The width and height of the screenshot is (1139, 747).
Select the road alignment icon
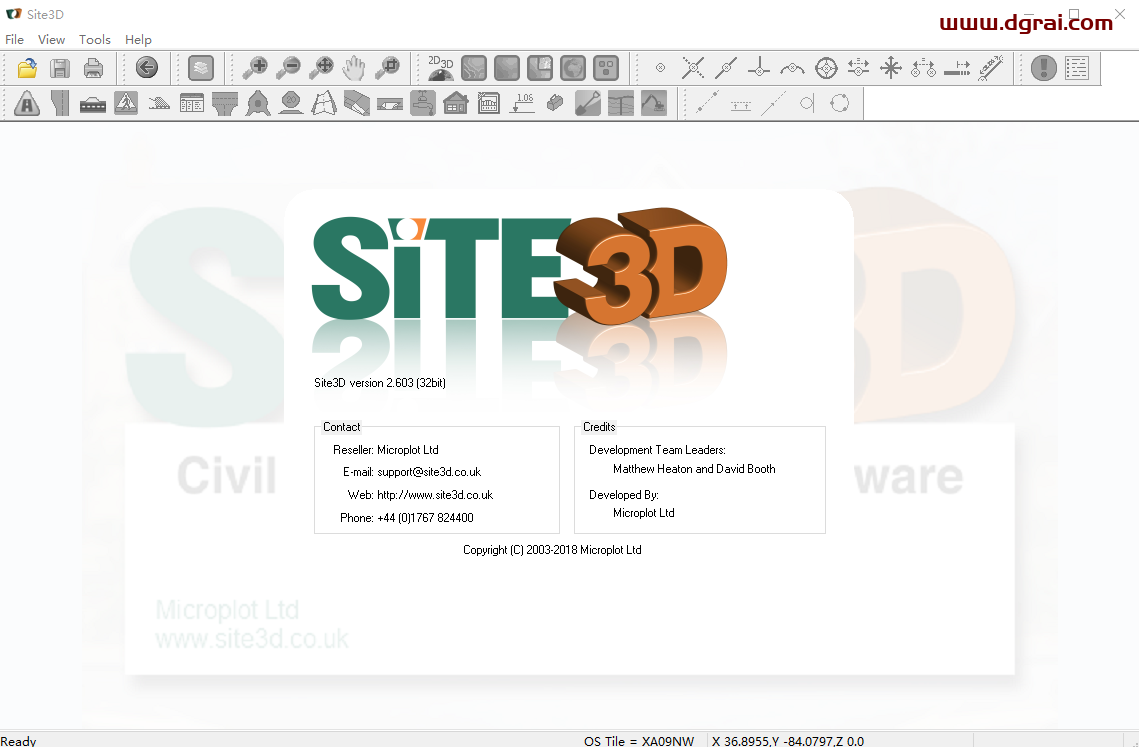[60, 103]
